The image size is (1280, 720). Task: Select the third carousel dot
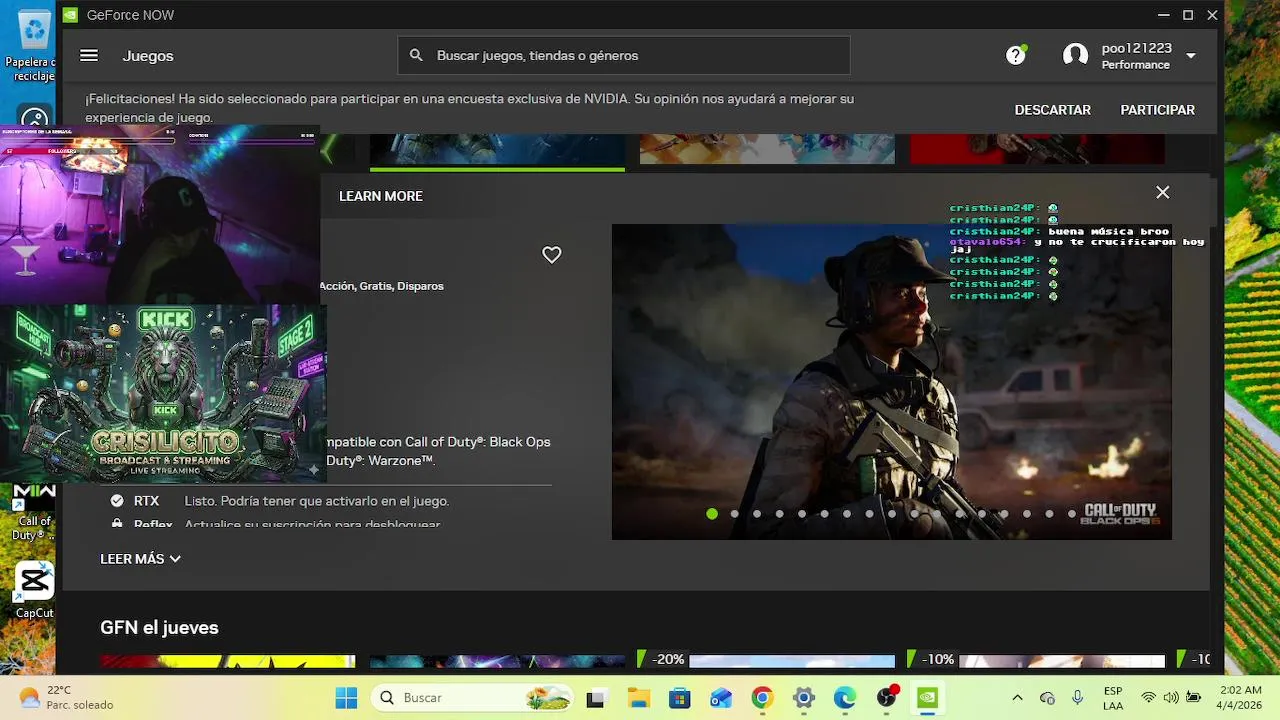coord(757,514)
